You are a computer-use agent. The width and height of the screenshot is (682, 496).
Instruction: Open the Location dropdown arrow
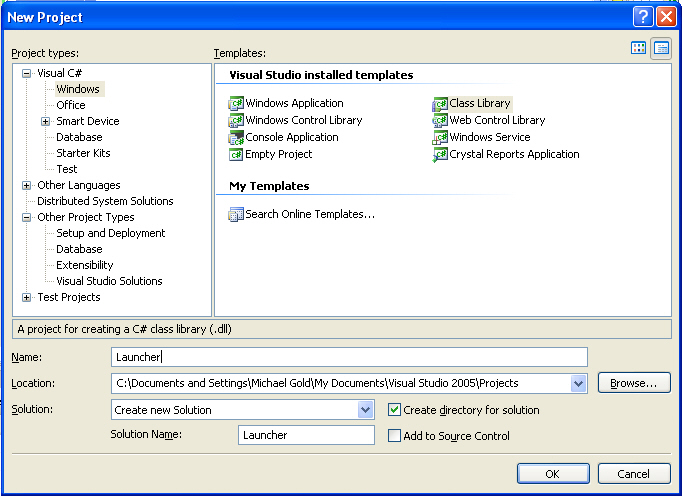point(578,384)
